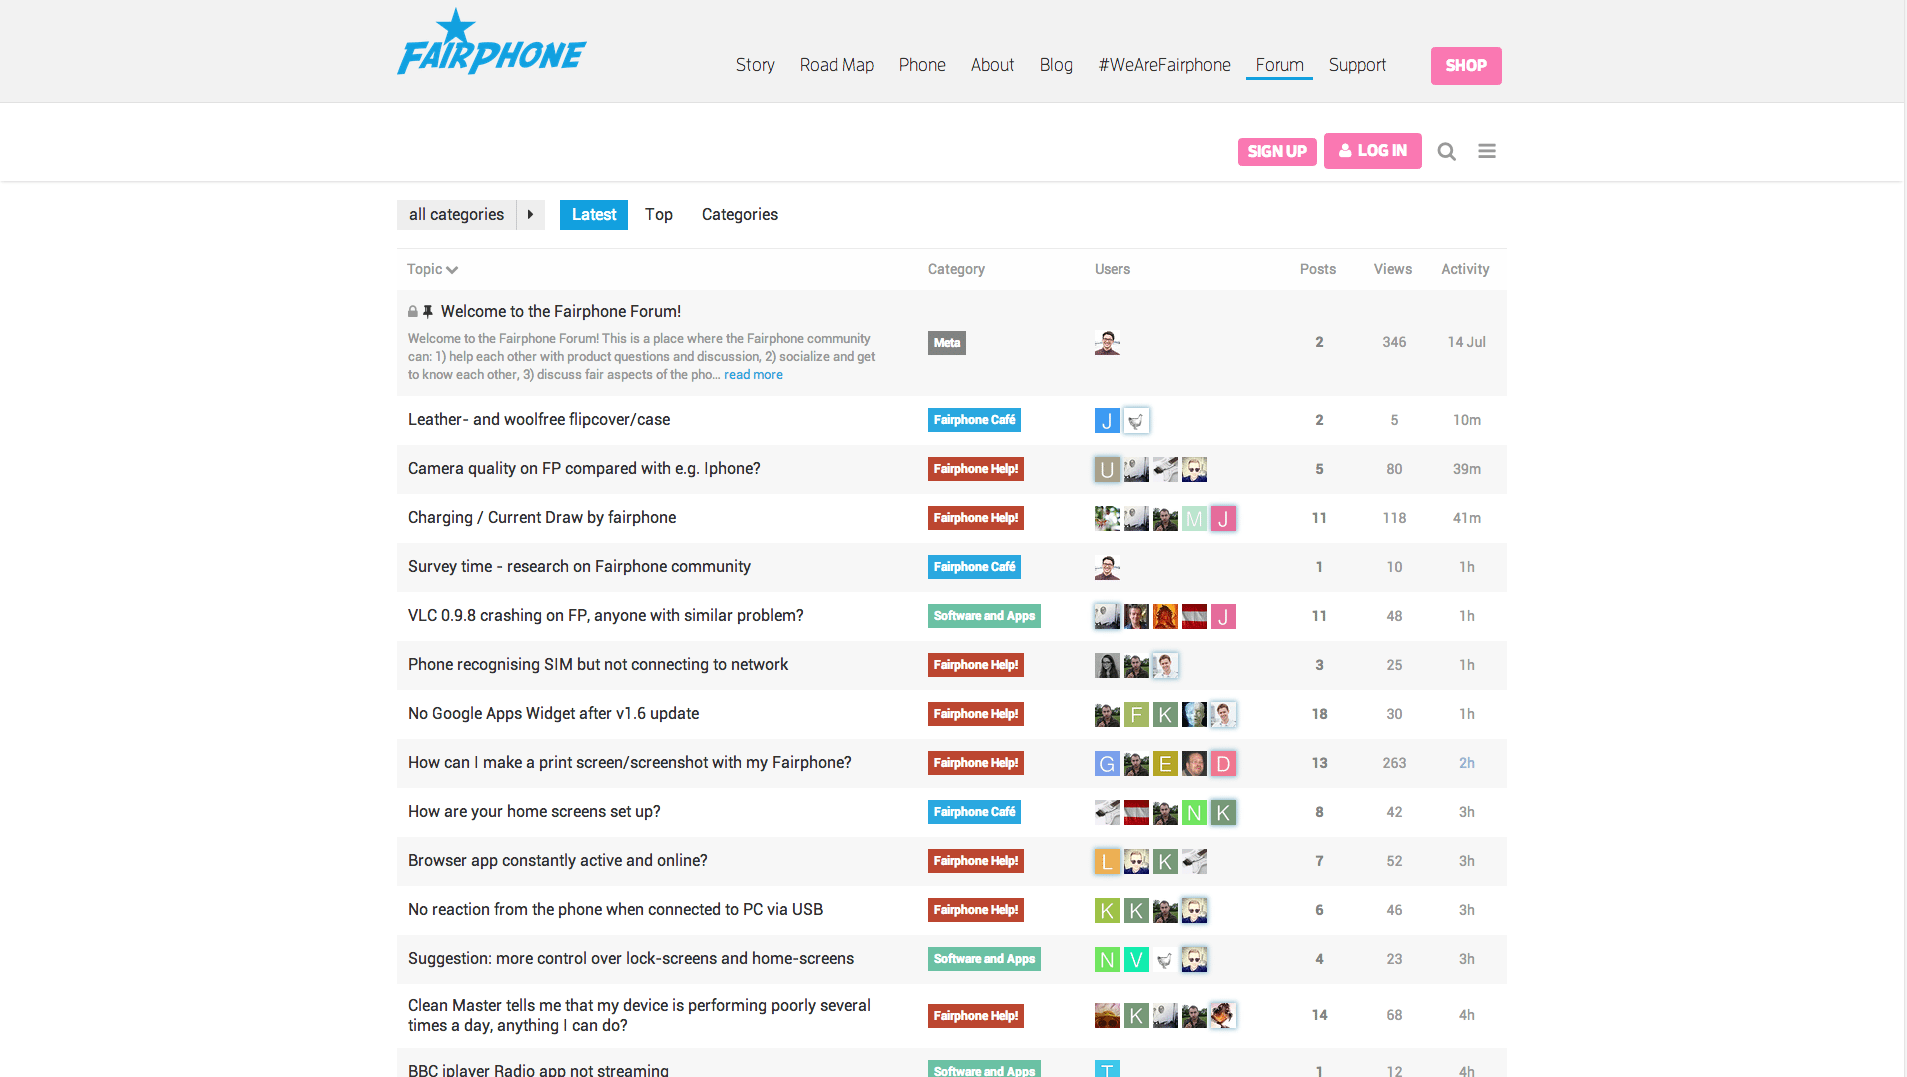Open M avatar in Charging row

point(1194,519)
